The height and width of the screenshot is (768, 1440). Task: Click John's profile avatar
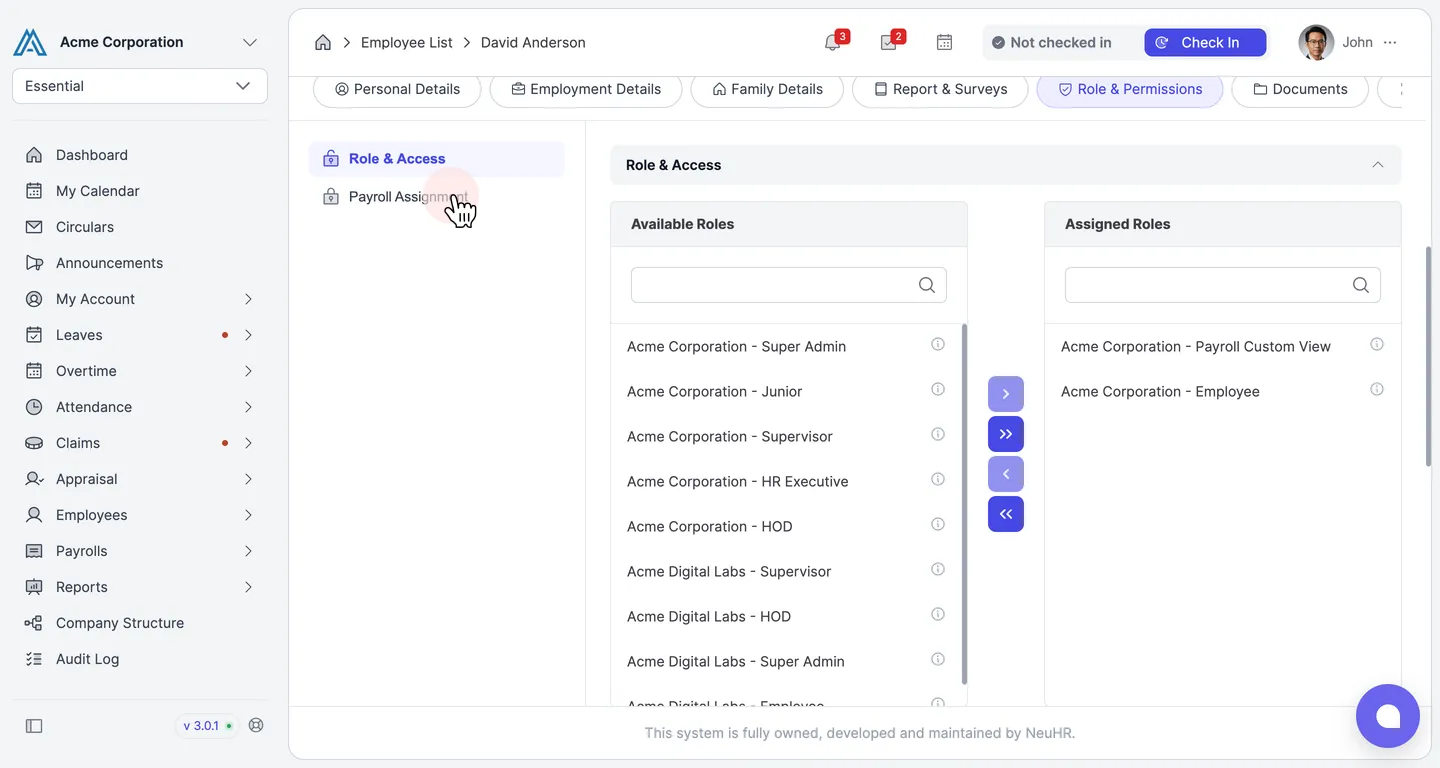(x=1316, y=42)
